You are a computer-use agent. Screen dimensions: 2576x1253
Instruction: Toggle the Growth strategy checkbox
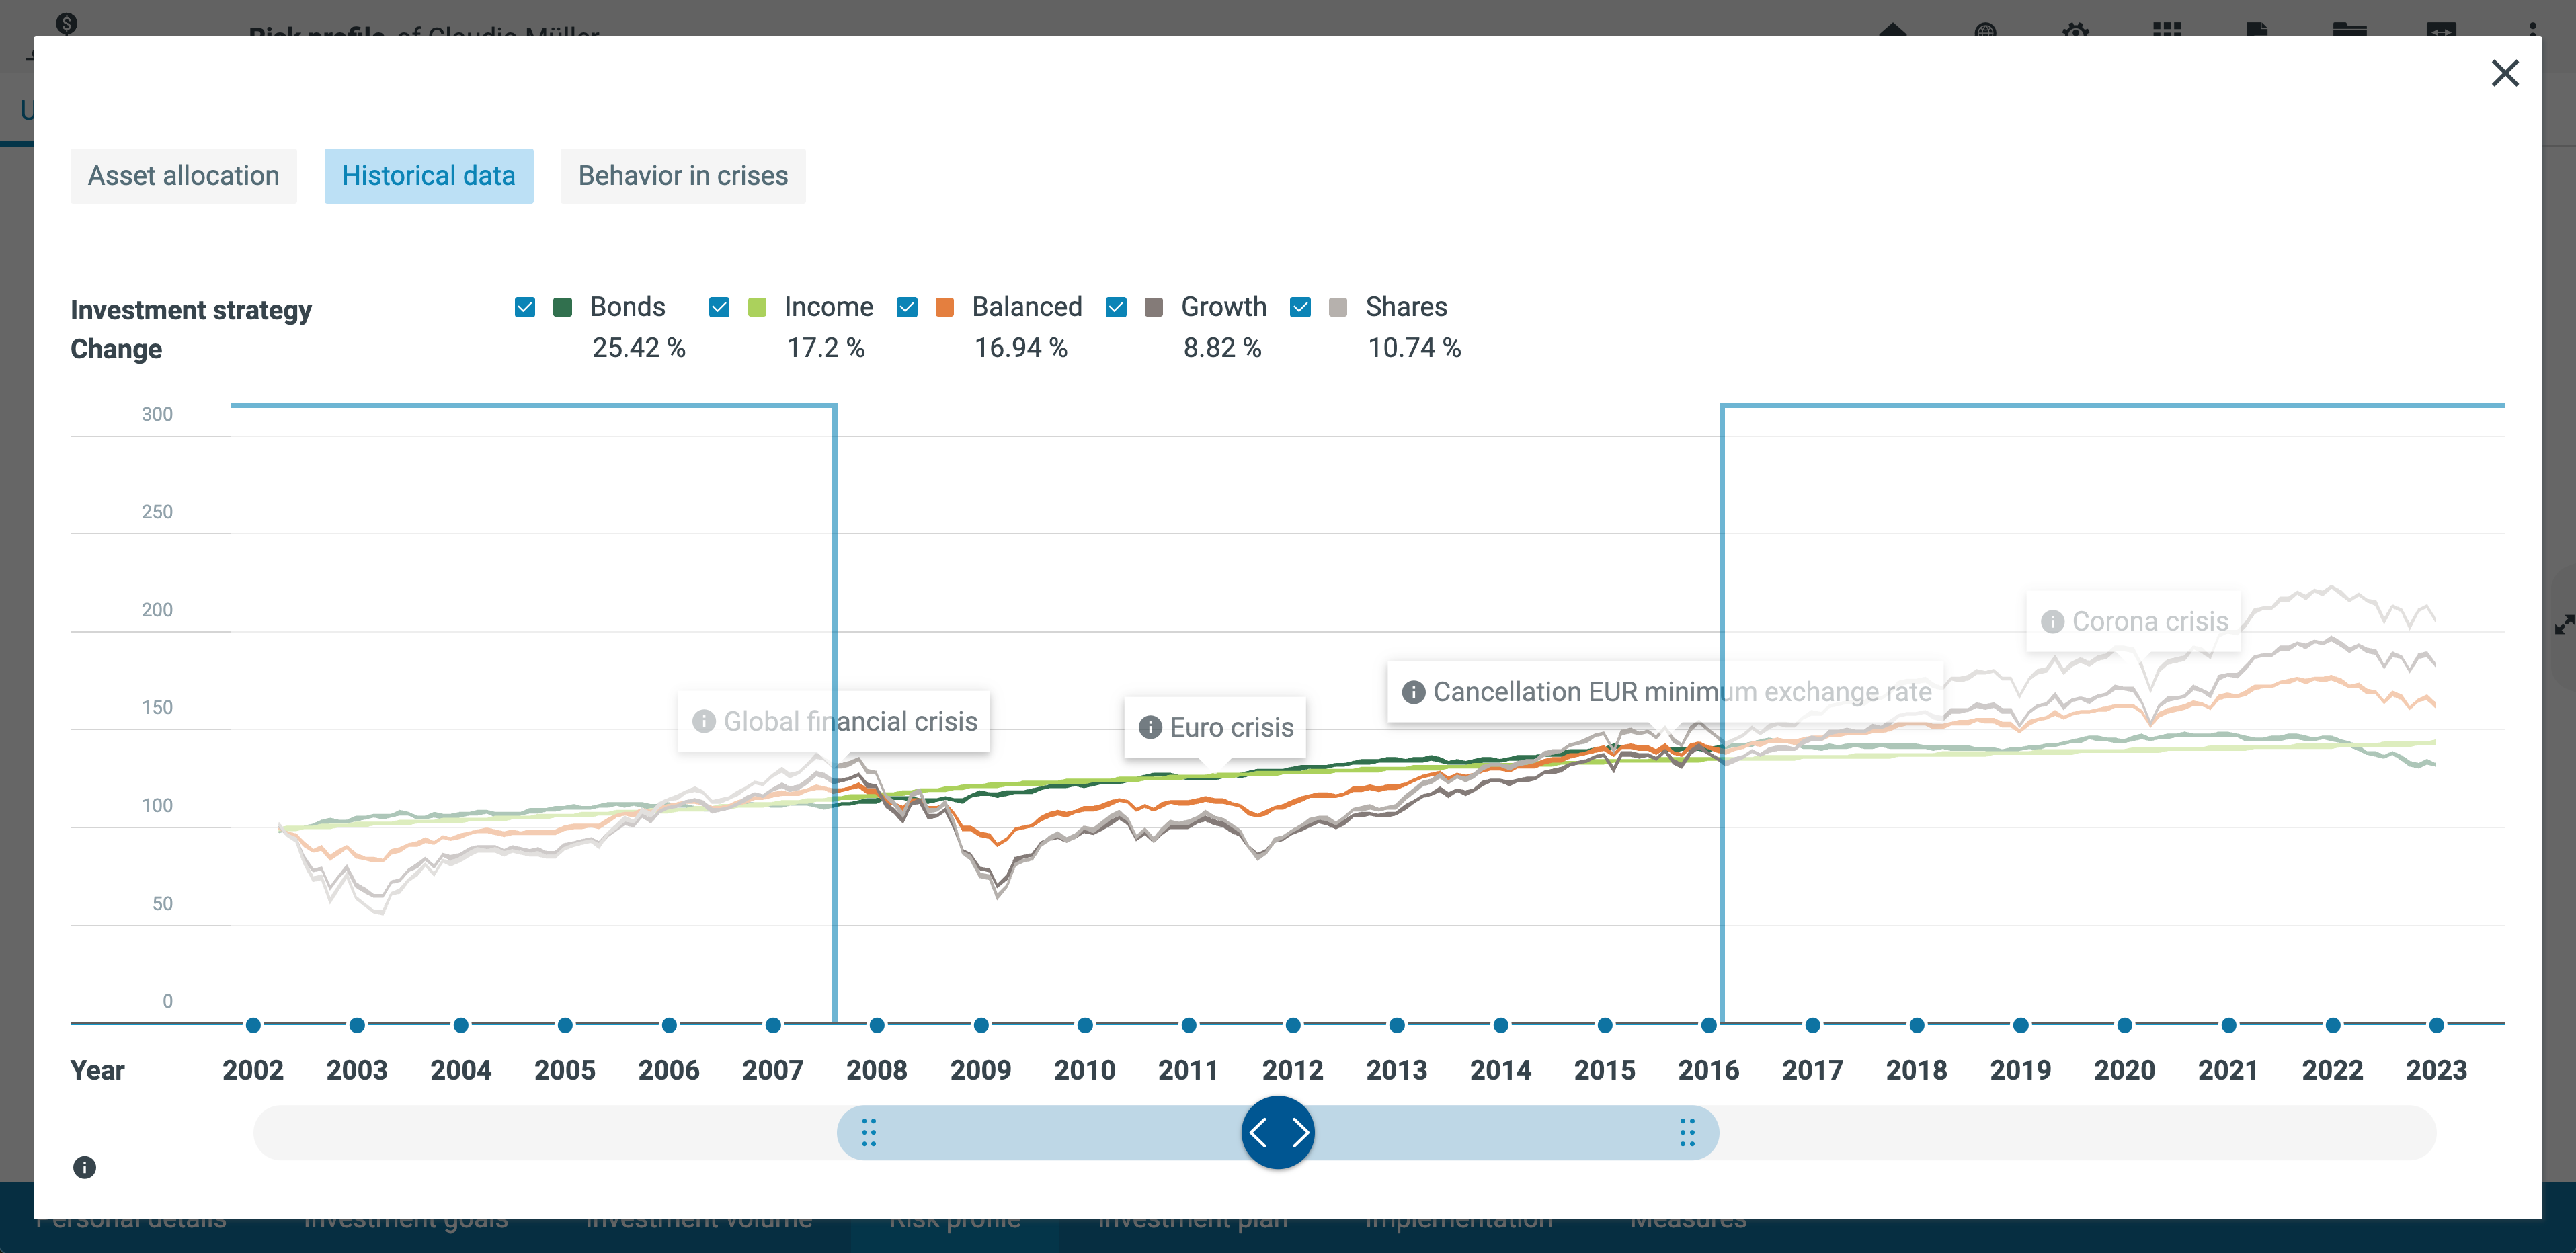[1116, 307]
